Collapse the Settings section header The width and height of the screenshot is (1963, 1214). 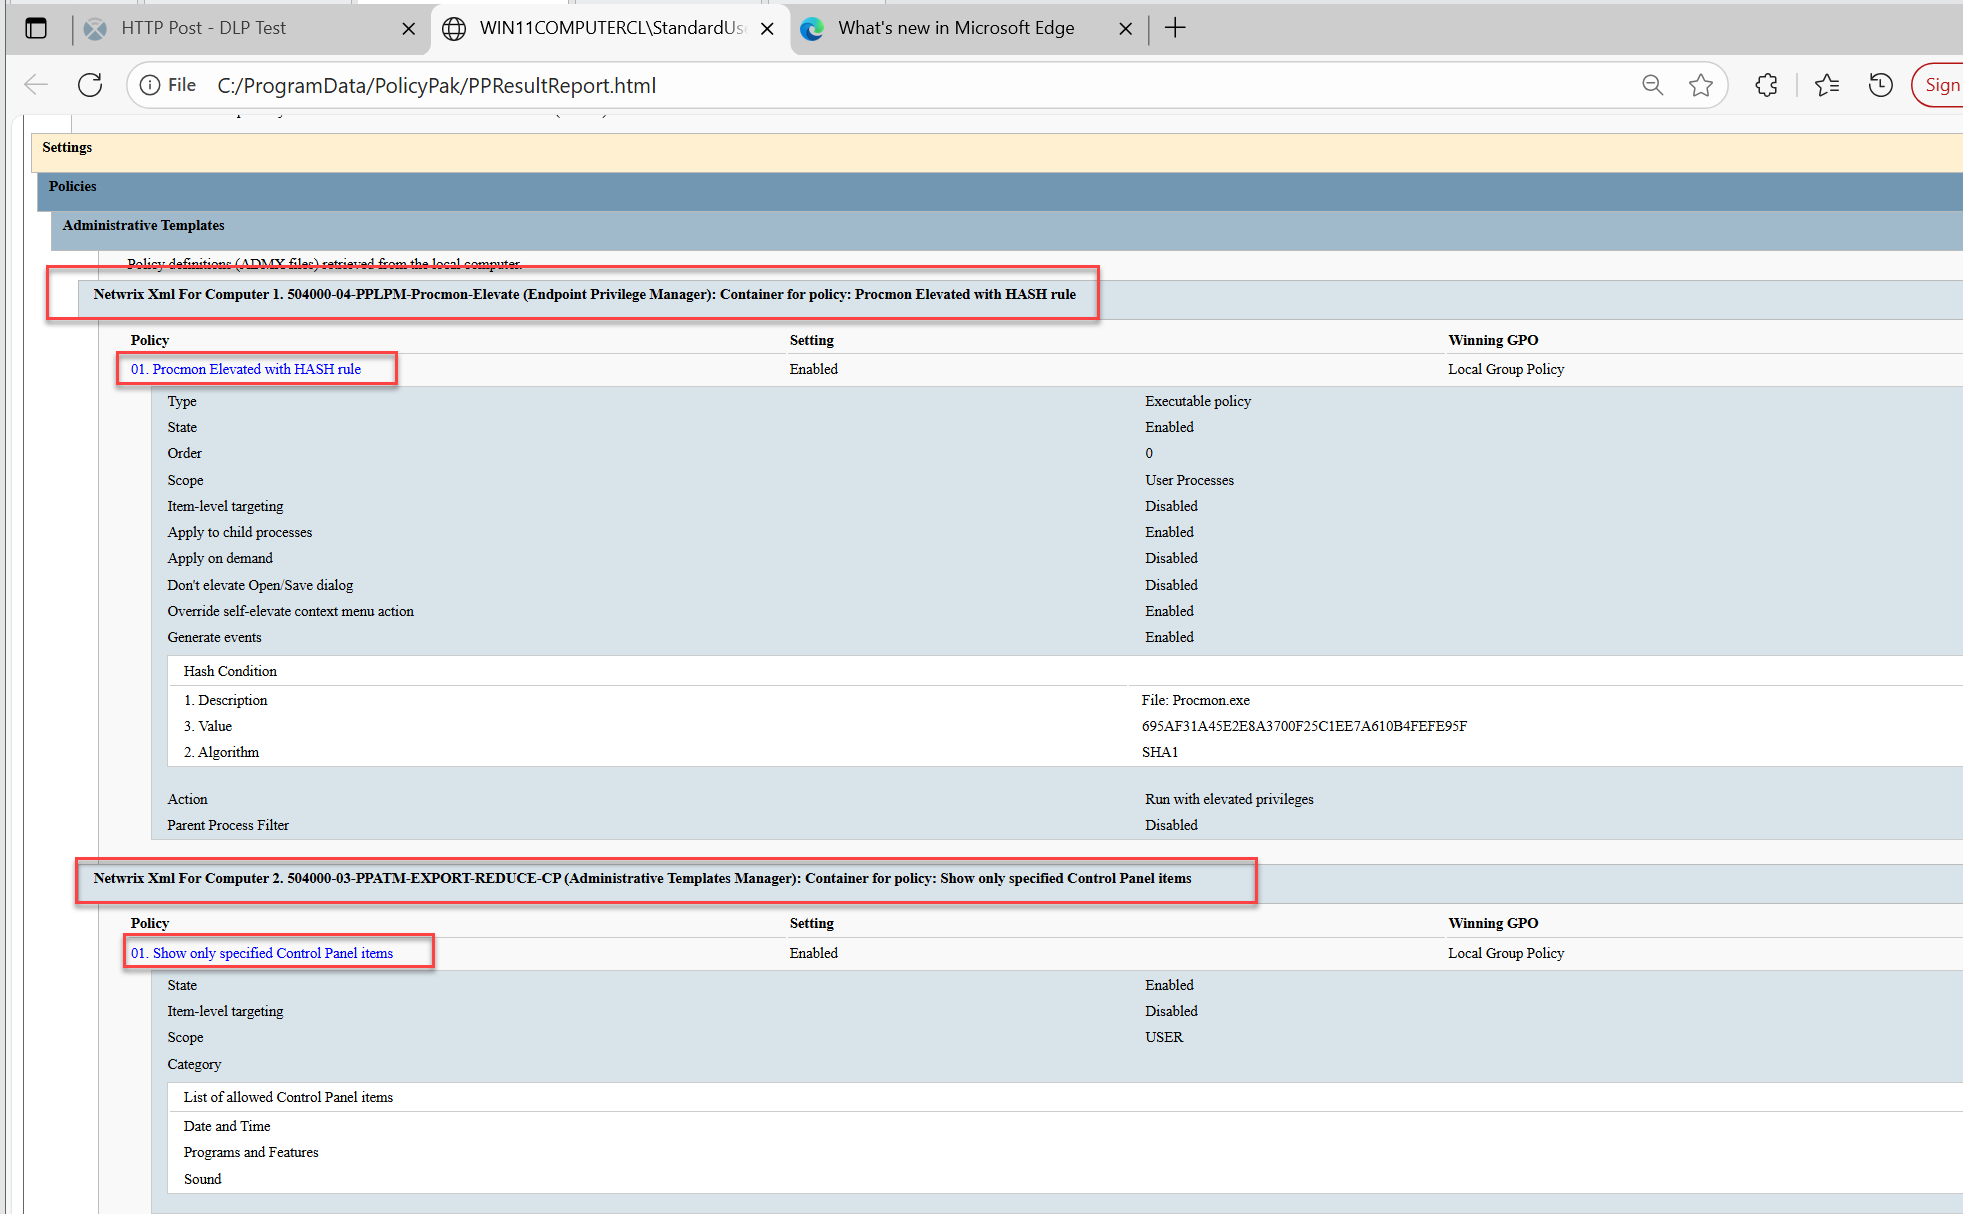[x=67, y=147]
